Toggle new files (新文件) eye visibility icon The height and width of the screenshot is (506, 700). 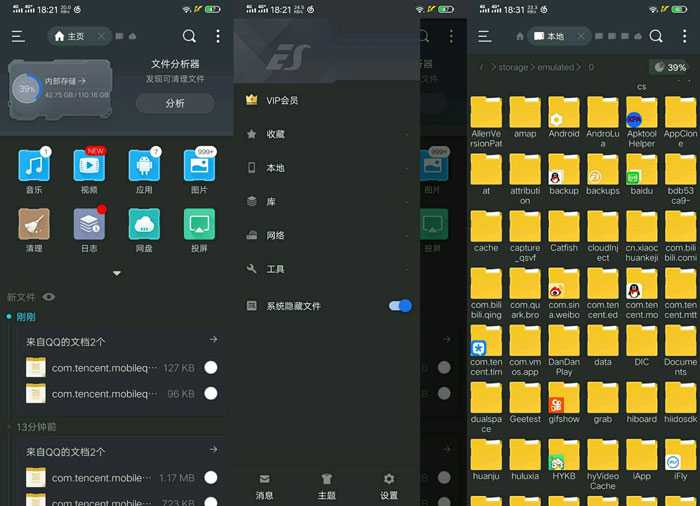[49, 297]
